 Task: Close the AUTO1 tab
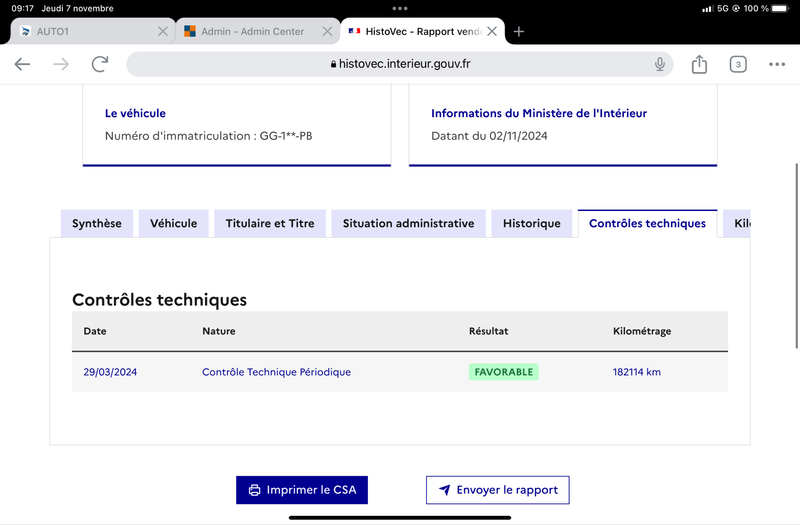163,32
